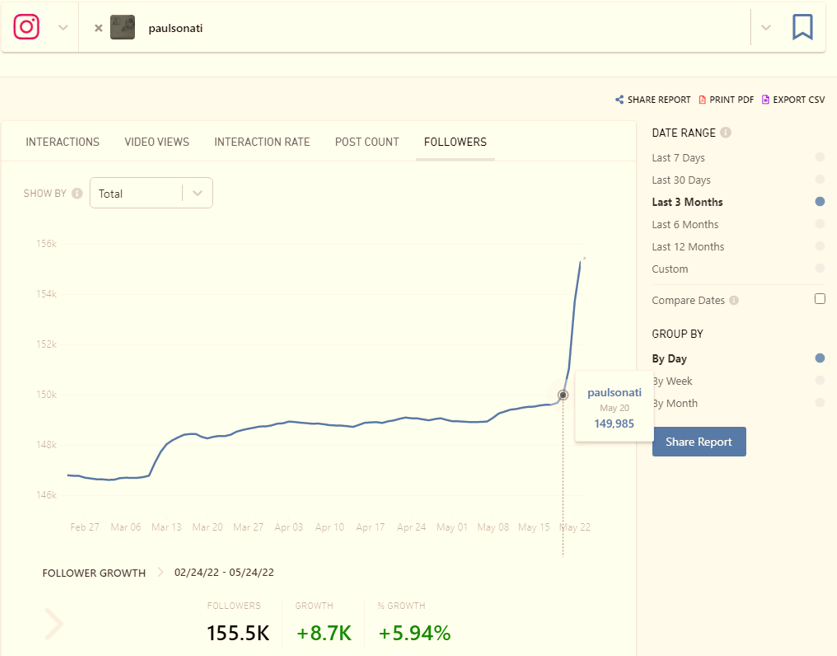
Task: Expand the dropdown arrow left of bookmark
Action: click(x=766, y=28)
